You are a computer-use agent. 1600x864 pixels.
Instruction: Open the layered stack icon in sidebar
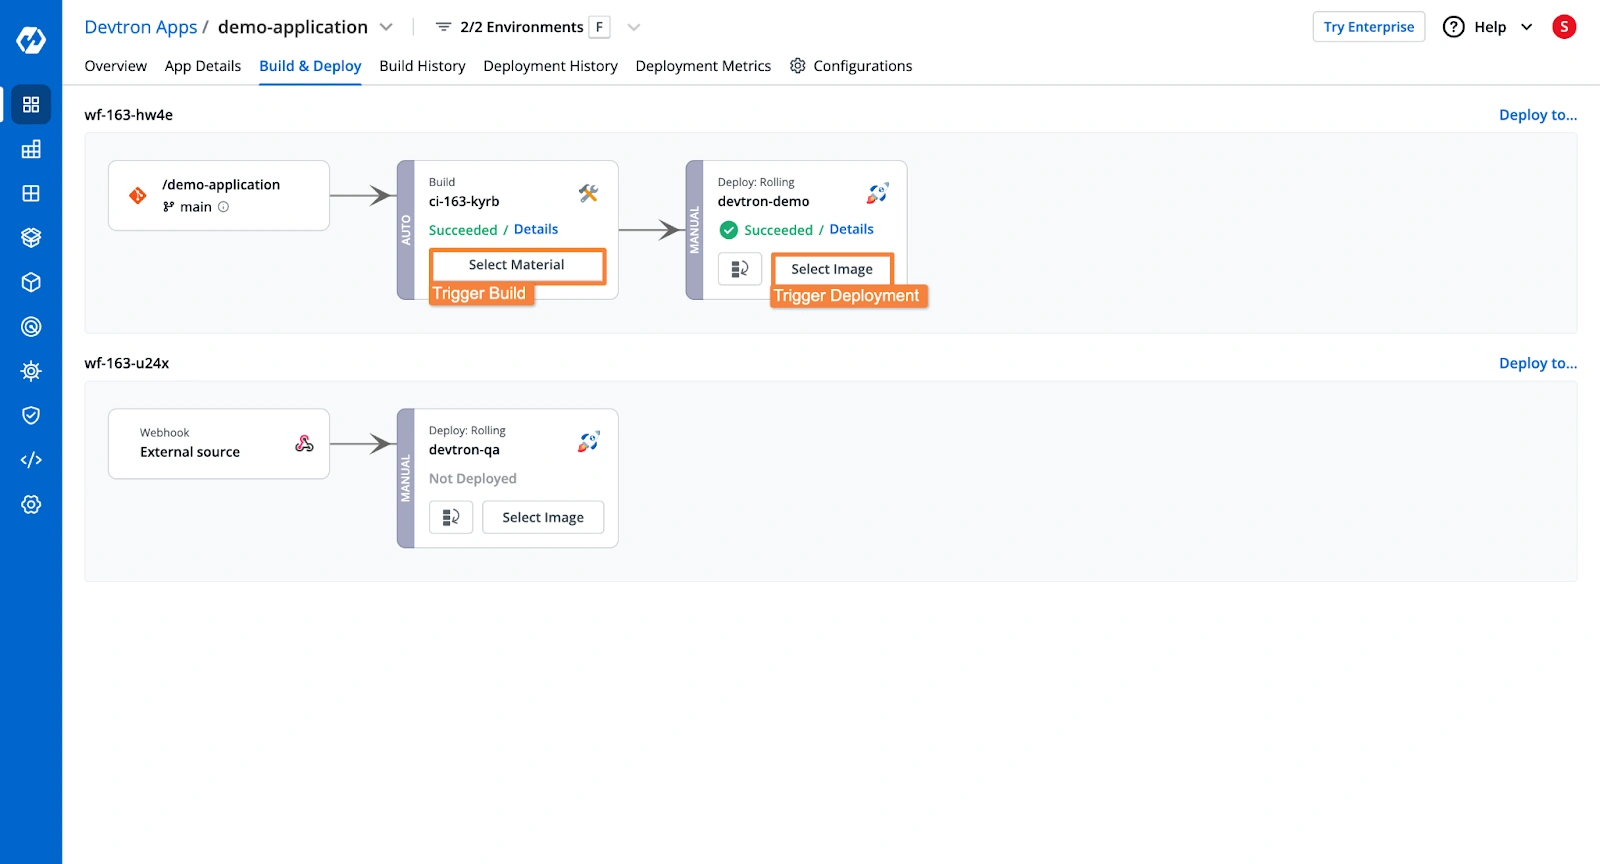coord(31,238)
